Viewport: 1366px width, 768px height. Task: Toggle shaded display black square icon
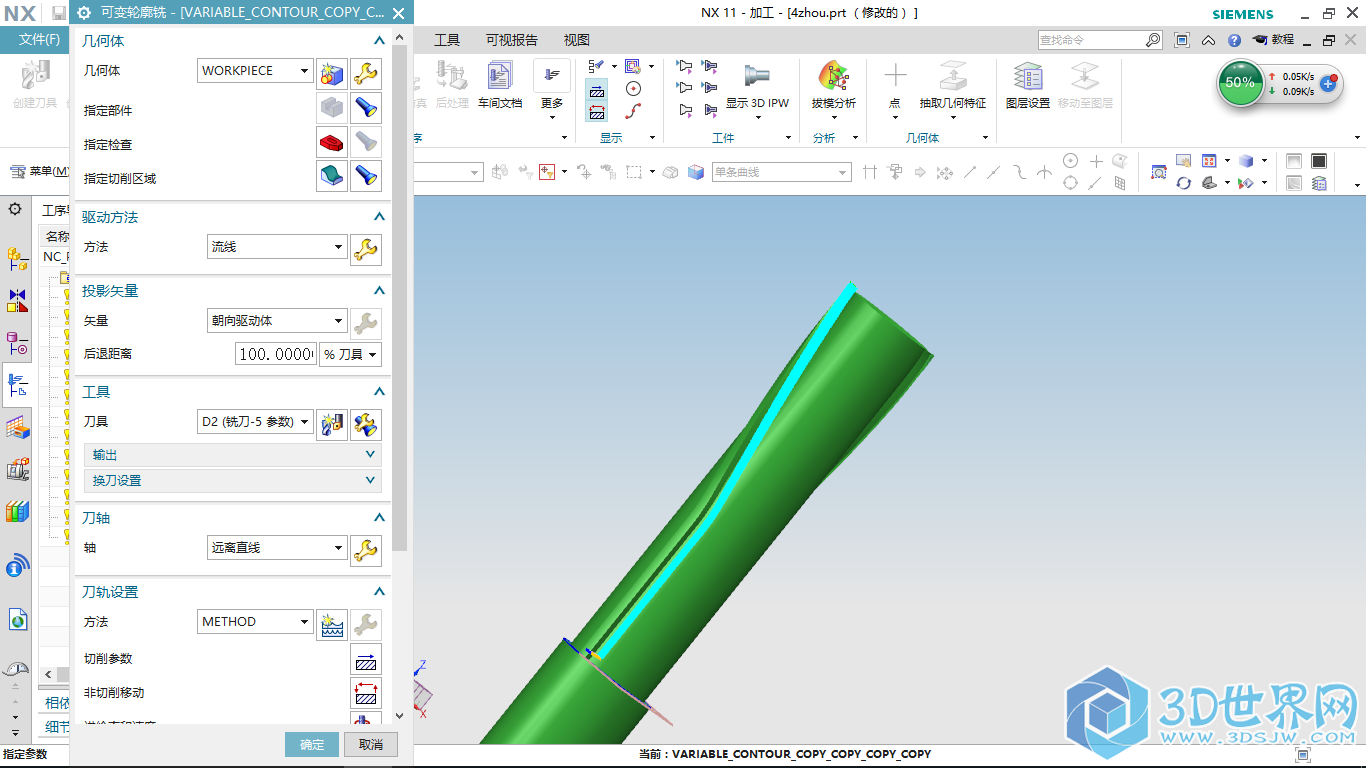(1319, 161)
